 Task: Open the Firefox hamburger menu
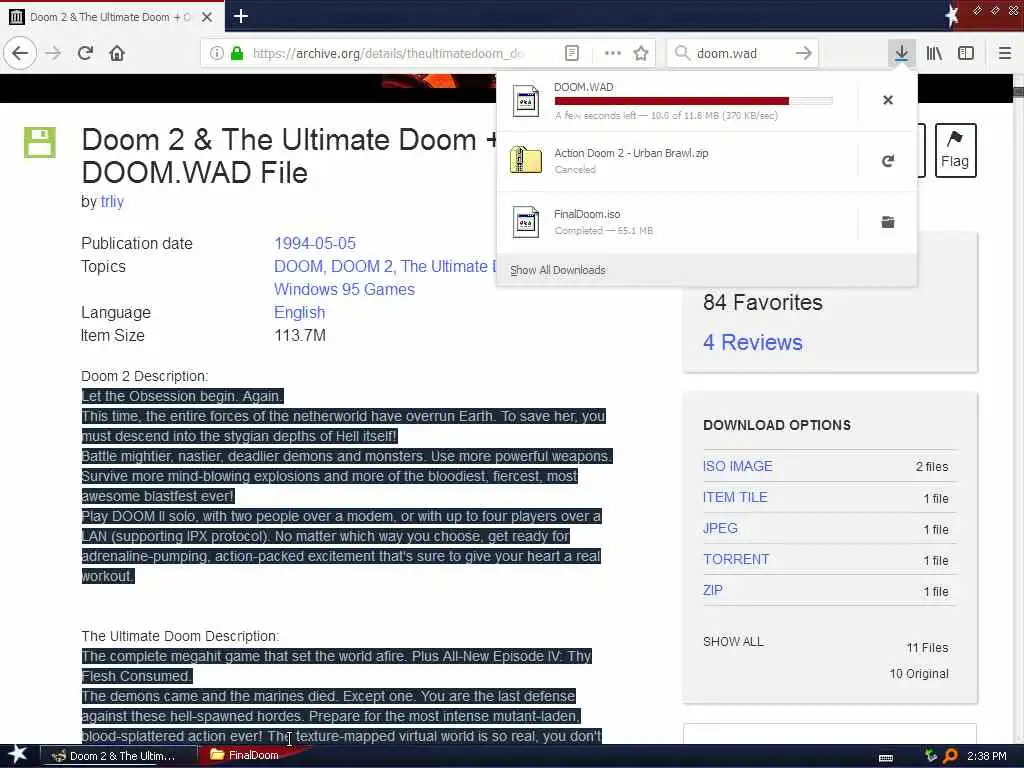click(1005, 53)
